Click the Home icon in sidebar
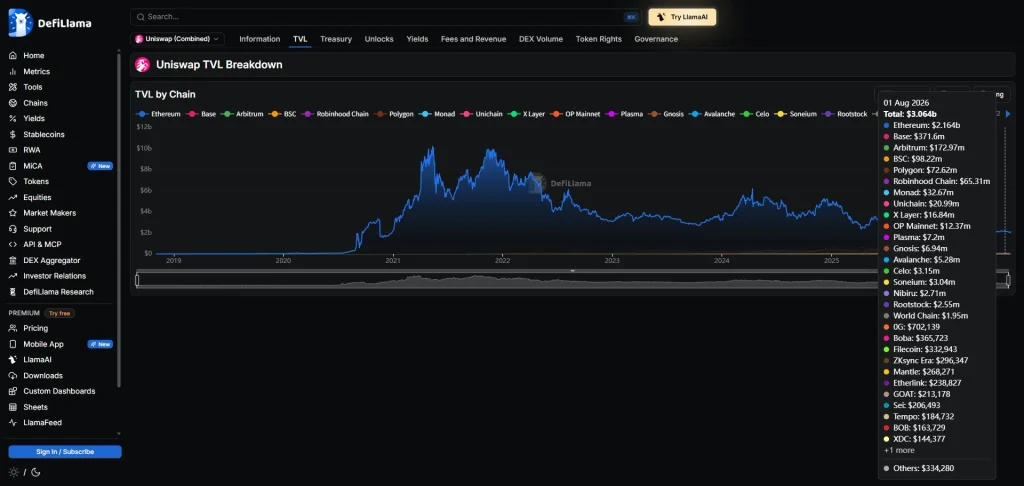The image size is (1024, 486). (x=12, y=56)
